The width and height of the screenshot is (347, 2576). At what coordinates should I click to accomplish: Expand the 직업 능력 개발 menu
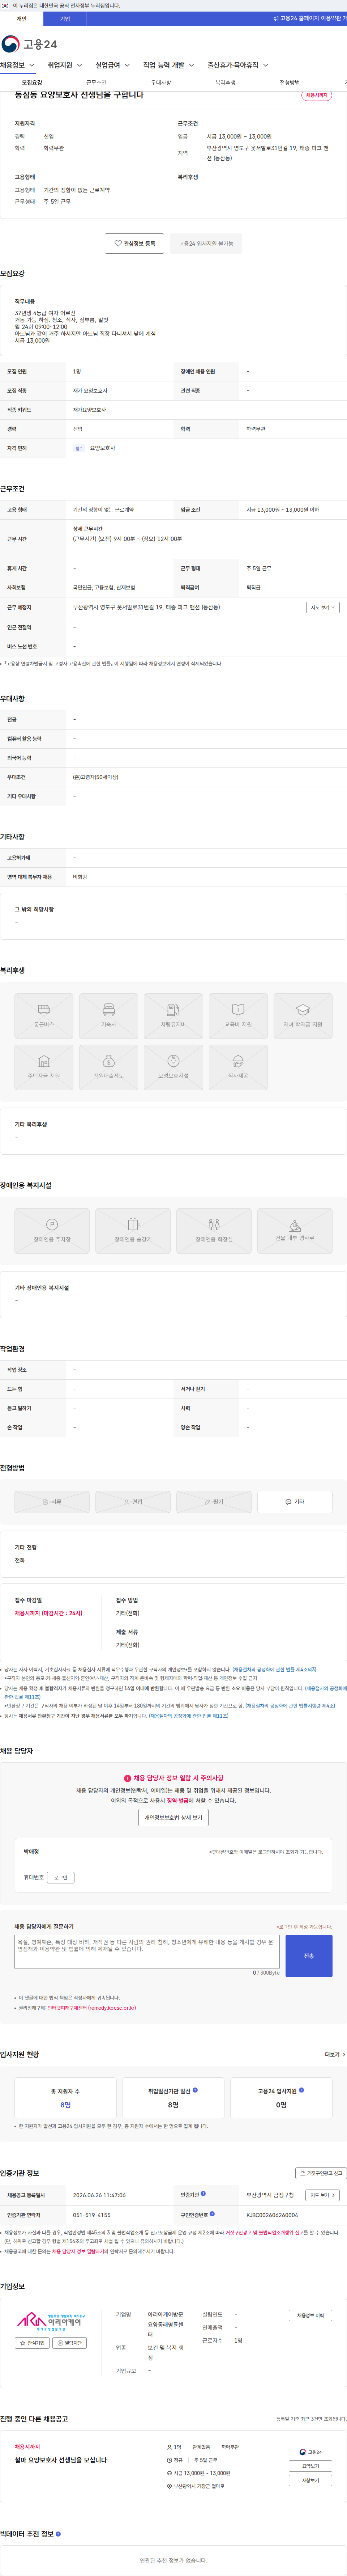point(169,65)
